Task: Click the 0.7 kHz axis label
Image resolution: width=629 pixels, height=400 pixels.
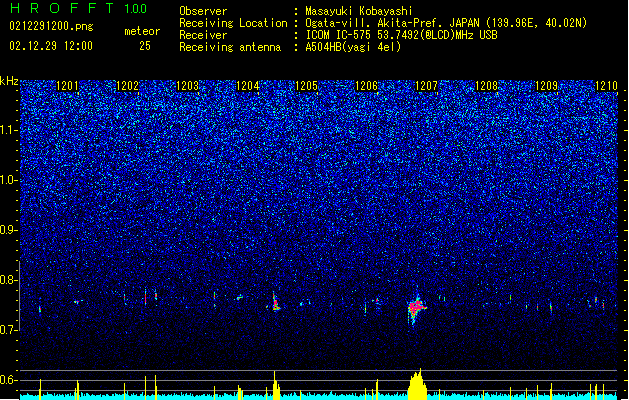Action: pos(9,330)
